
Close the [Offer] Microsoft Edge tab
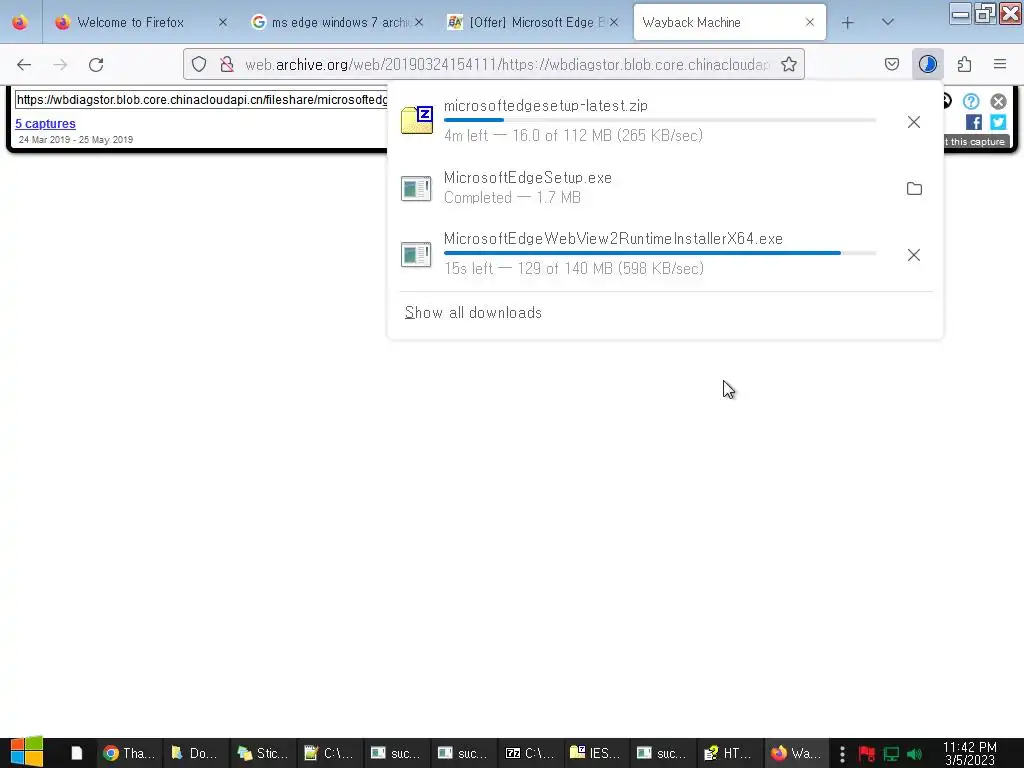(613, 22)
